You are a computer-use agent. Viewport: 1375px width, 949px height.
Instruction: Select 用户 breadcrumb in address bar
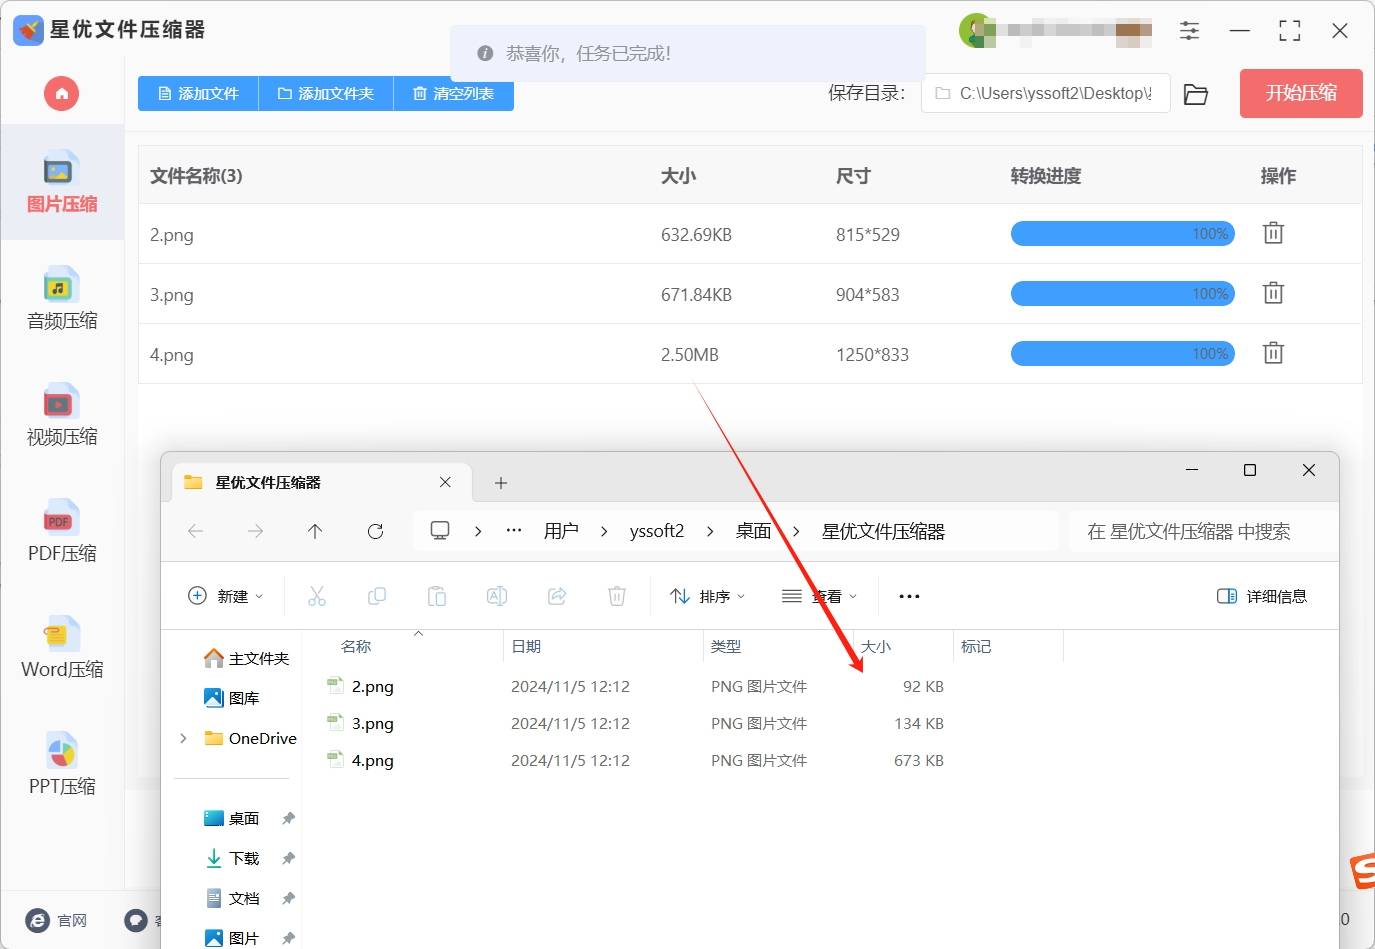[561, 531]
